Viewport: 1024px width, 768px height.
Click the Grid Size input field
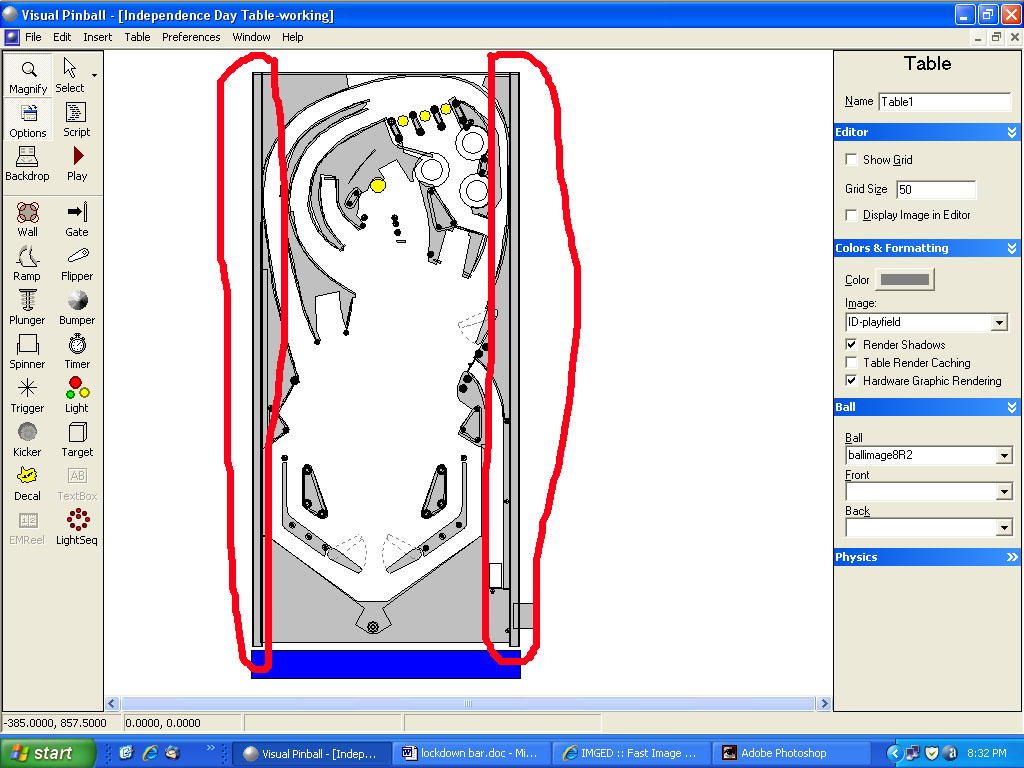[935, 189]
